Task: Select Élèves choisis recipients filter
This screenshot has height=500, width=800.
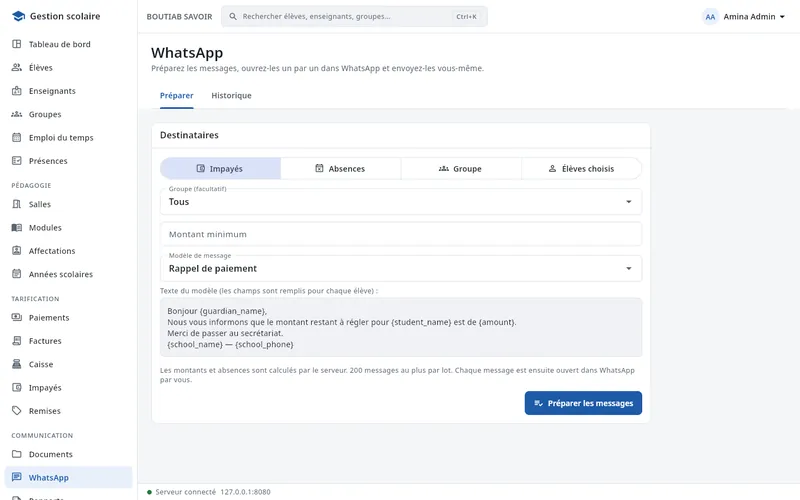Action: pos(581,168)
